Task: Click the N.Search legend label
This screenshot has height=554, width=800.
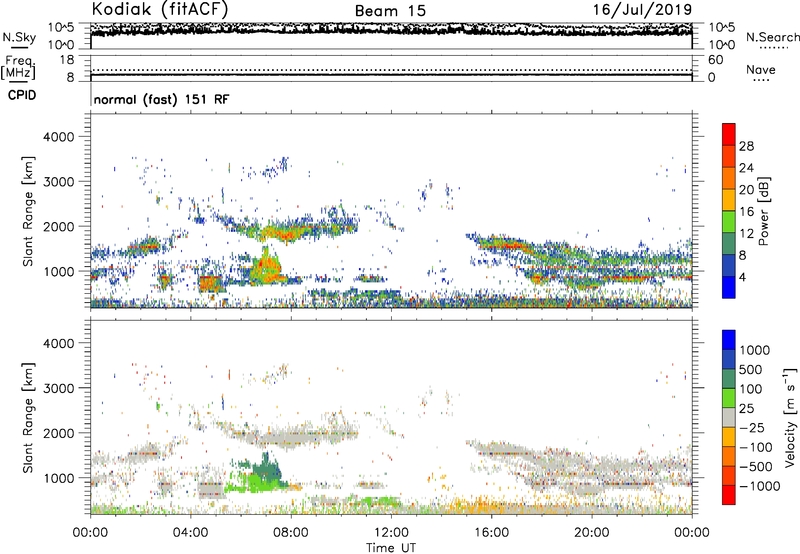Action: 772,37
